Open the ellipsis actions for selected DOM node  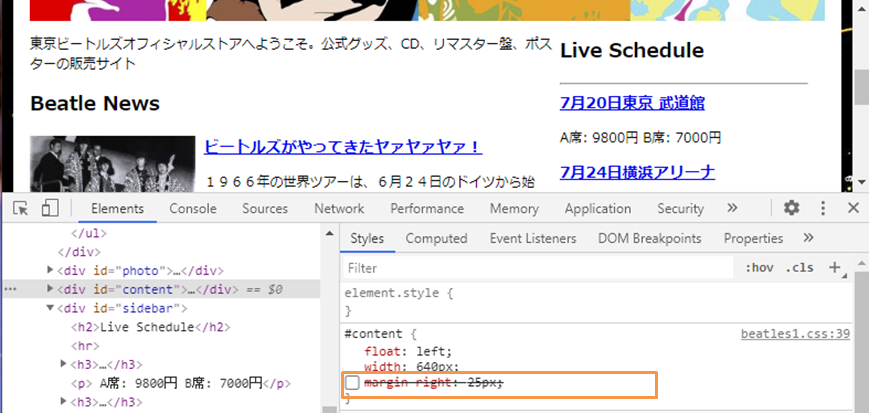pos(10,289)
